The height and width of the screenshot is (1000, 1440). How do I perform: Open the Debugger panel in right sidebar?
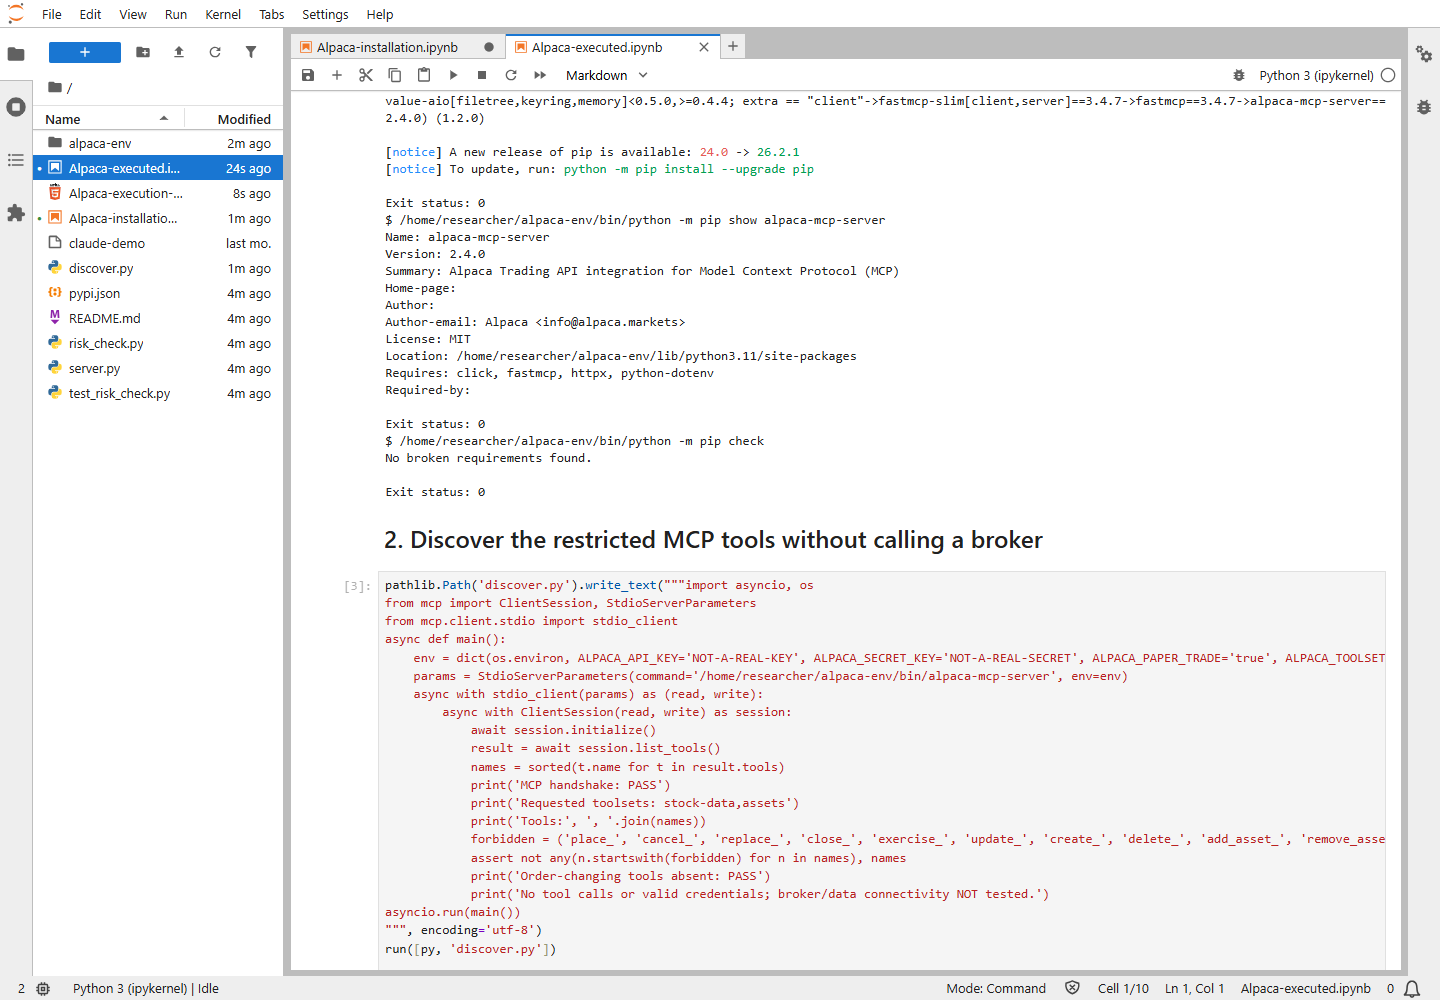coord(1424,107)
